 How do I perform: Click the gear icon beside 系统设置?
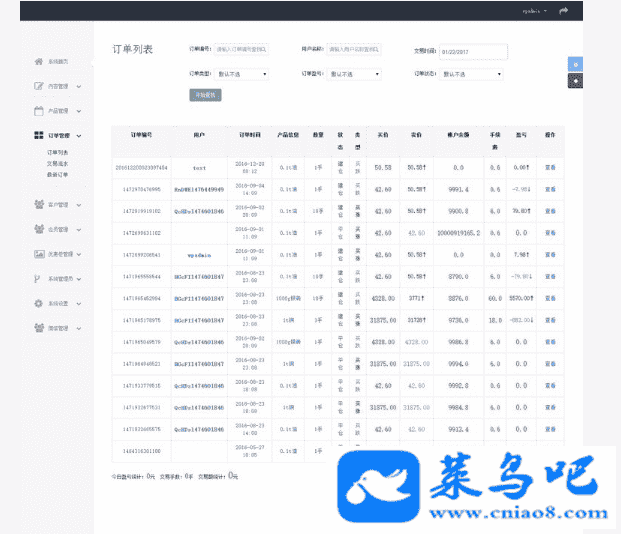pyautogui.click(x=38, y=302)
